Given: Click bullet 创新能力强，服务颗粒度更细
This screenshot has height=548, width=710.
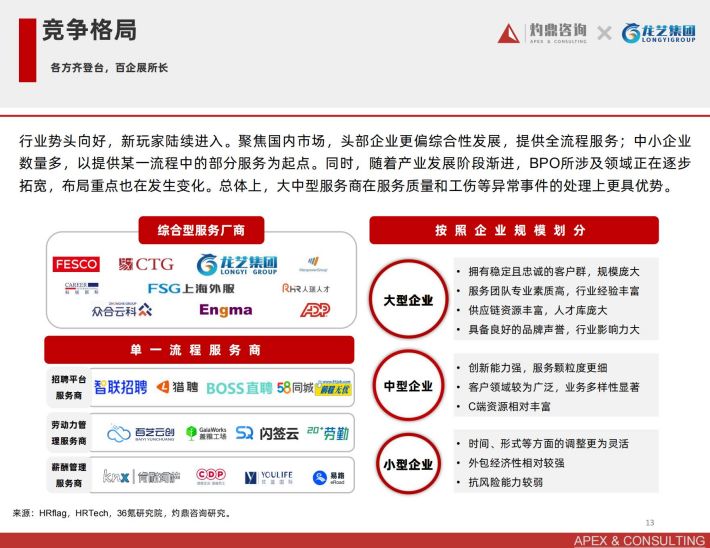Looking at the screenshot, I should pyautogui.click(x=537, y=368).
